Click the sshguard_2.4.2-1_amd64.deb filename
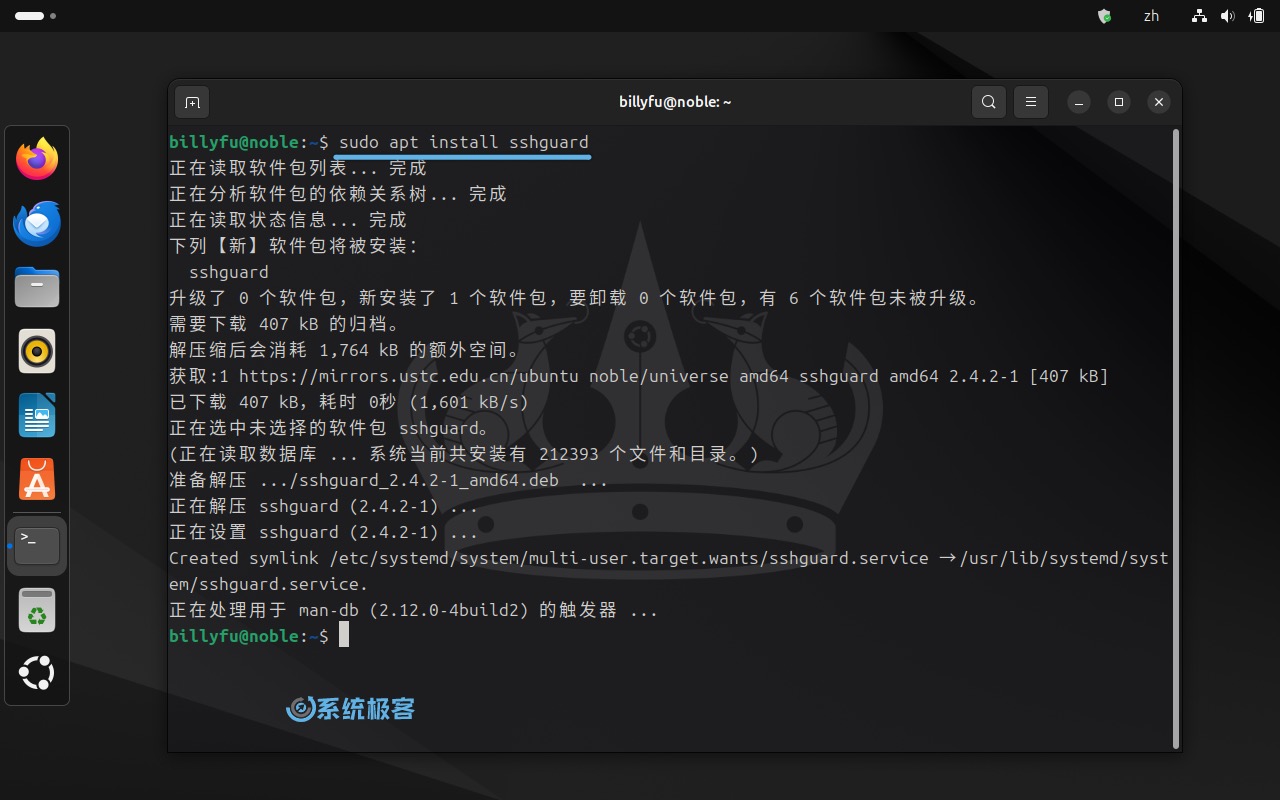1280x800 pixels. [428, 480]
